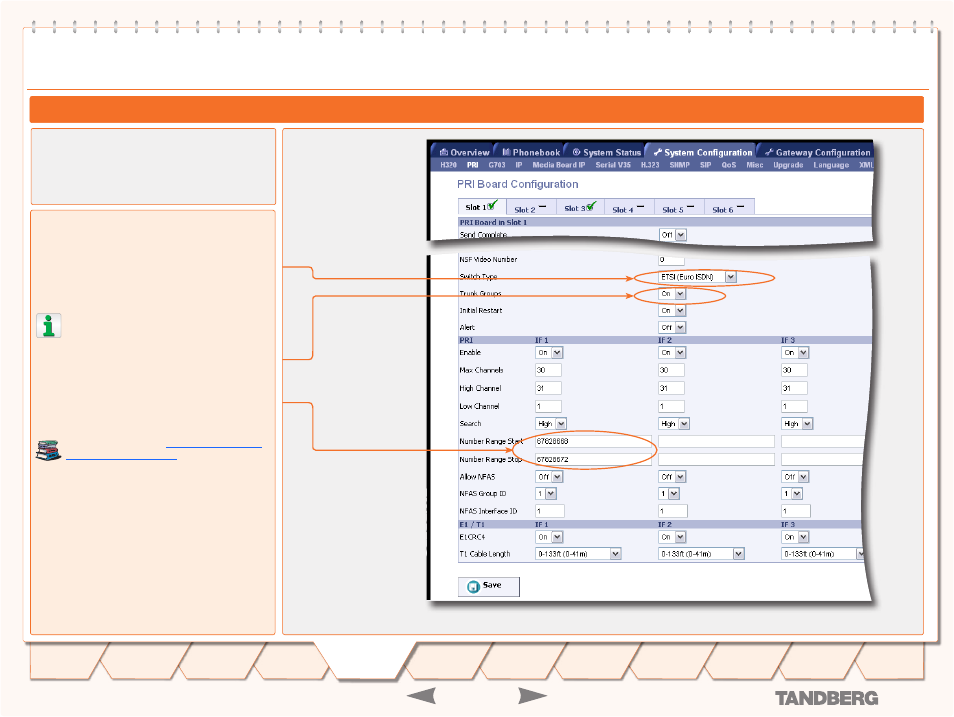Select the SIP submenu item
This screenshot has width=954, height=717.
(x=706, y=165)
